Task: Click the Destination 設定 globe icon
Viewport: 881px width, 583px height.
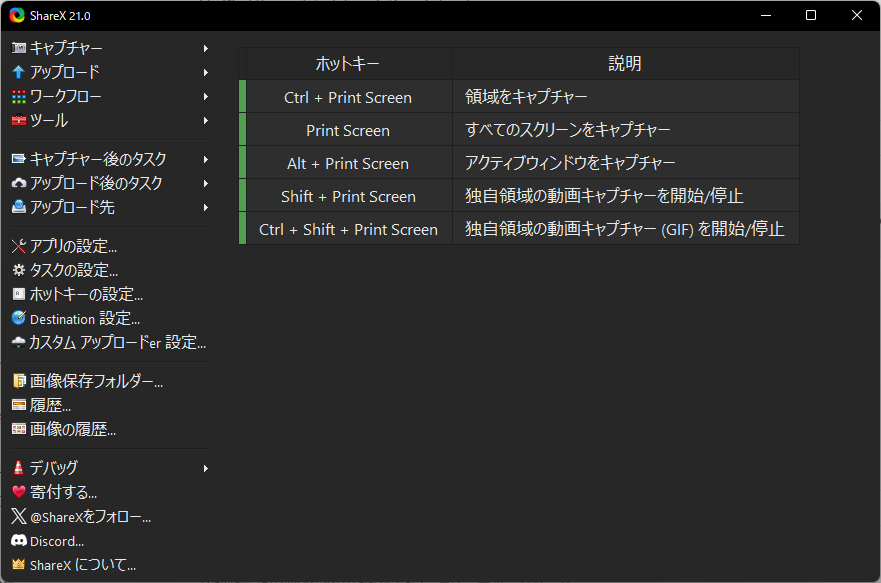Action: [19, 318]
